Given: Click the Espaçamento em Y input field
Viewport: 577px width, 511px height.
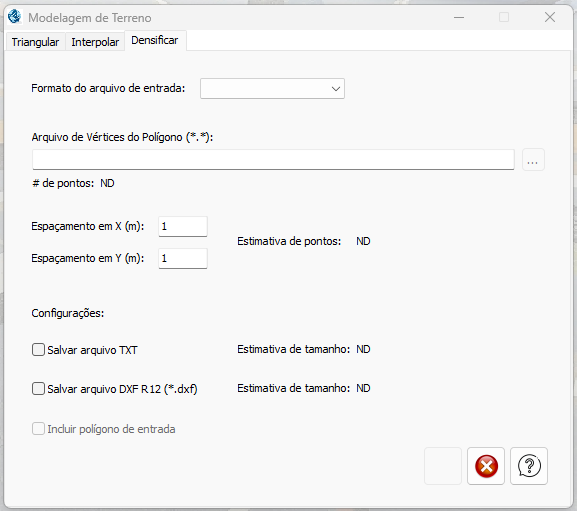Looking at the screenshot, I should (183, 258).
